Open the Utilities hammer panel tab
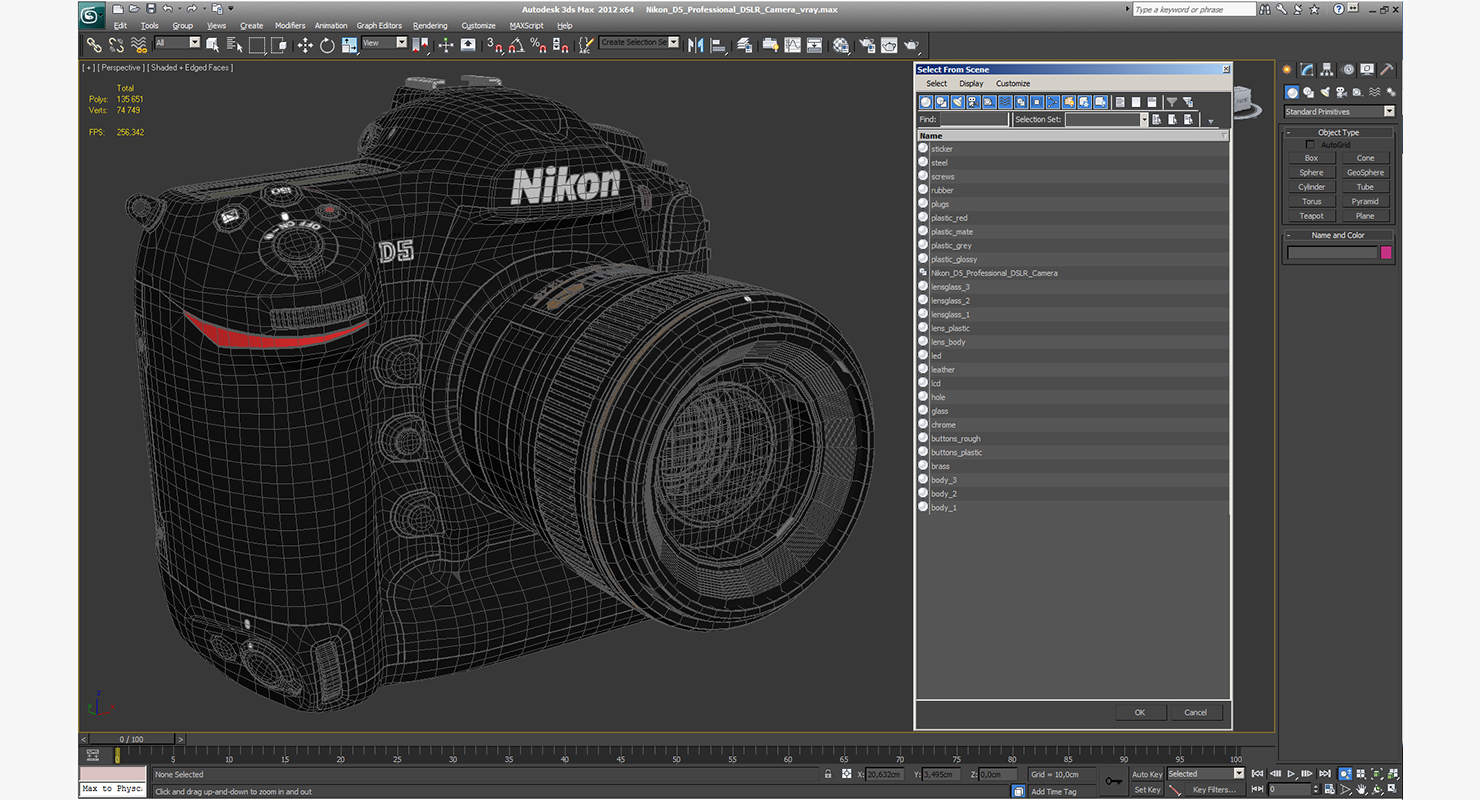Viewport: 1480px width, 800px height. tap(1388, 69)
